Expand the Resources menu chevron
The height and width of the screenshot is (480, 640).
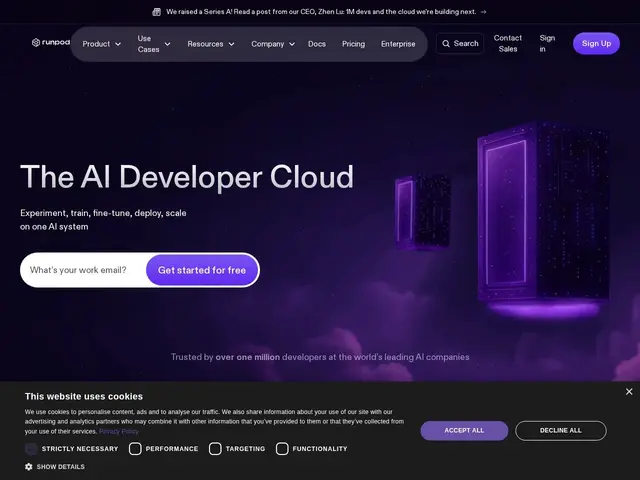click(231, 44)
